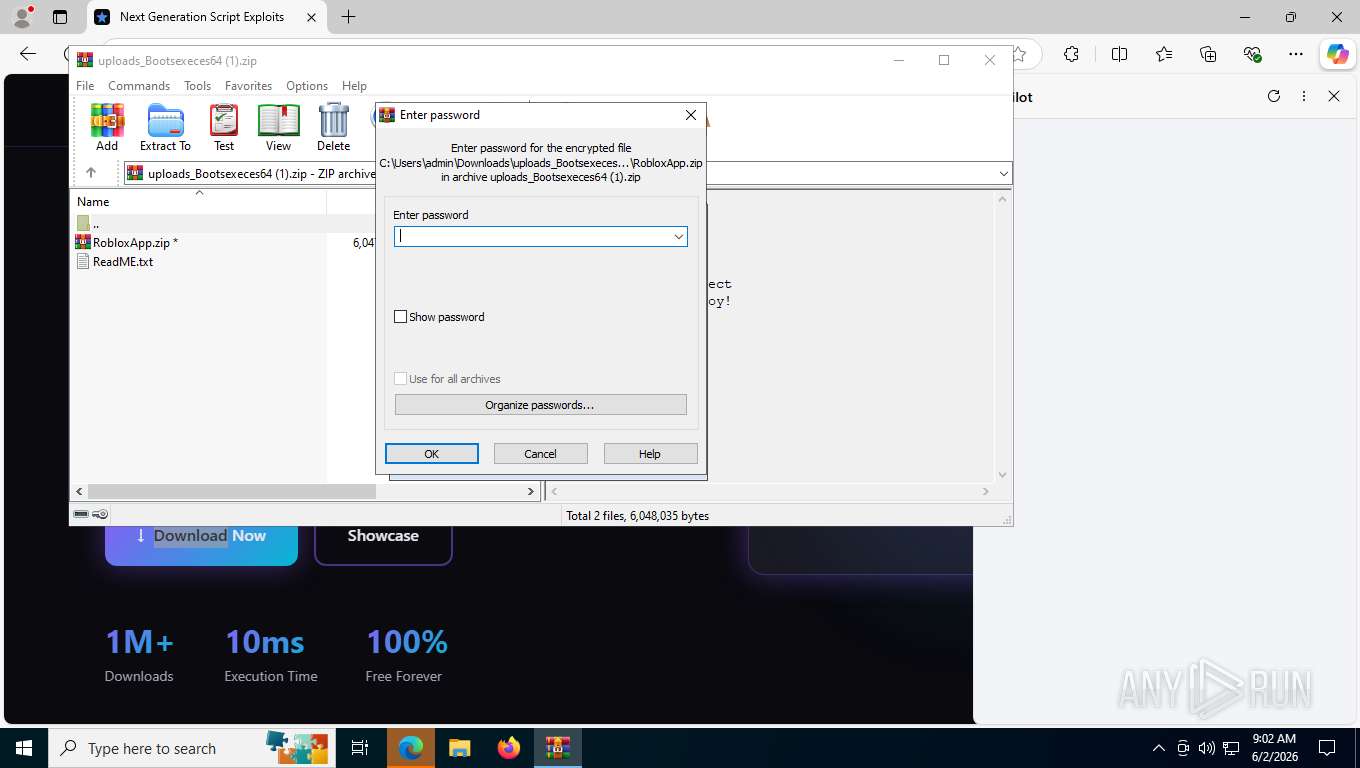Viewport: 1360px width, 768px height.
Task: Click the Add toolbar icon in WinRAR
Action: [x=107, y=128]
